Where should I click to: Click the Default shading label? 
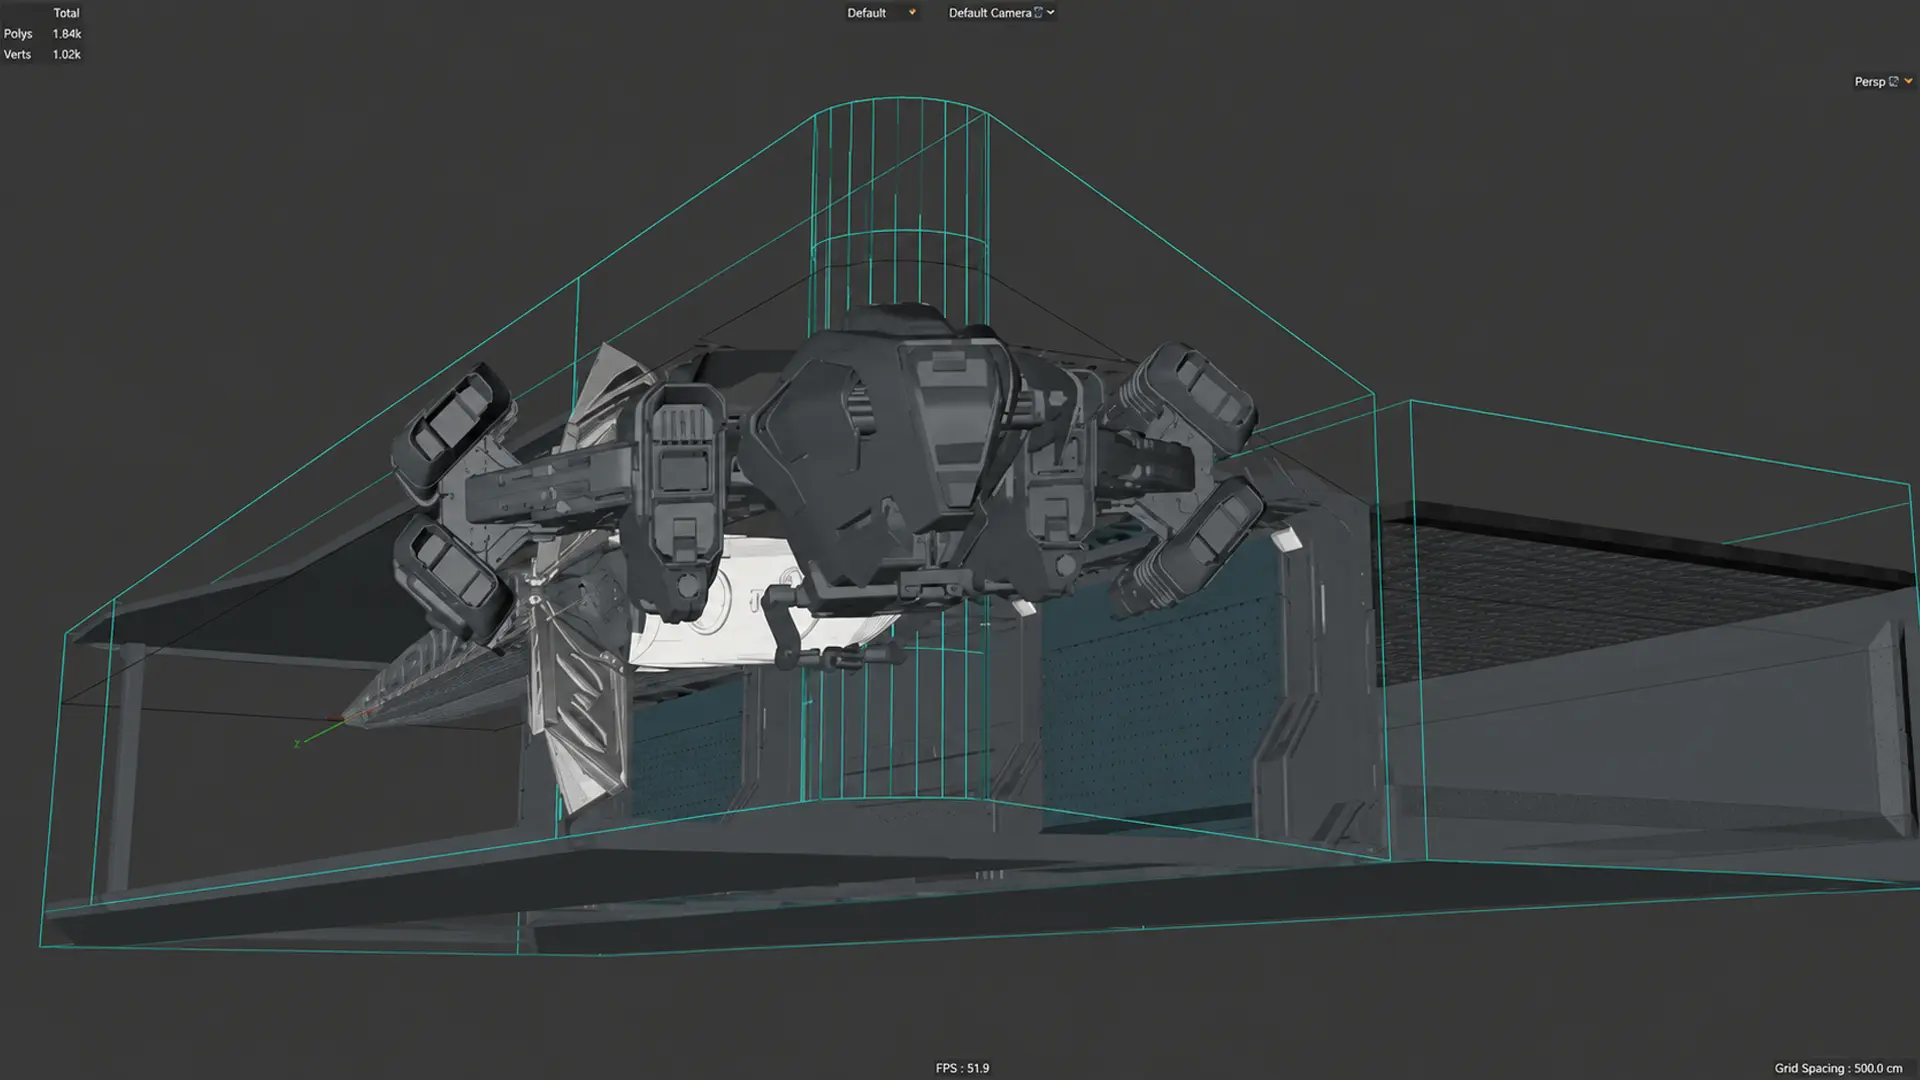click(x=866, y=13)
